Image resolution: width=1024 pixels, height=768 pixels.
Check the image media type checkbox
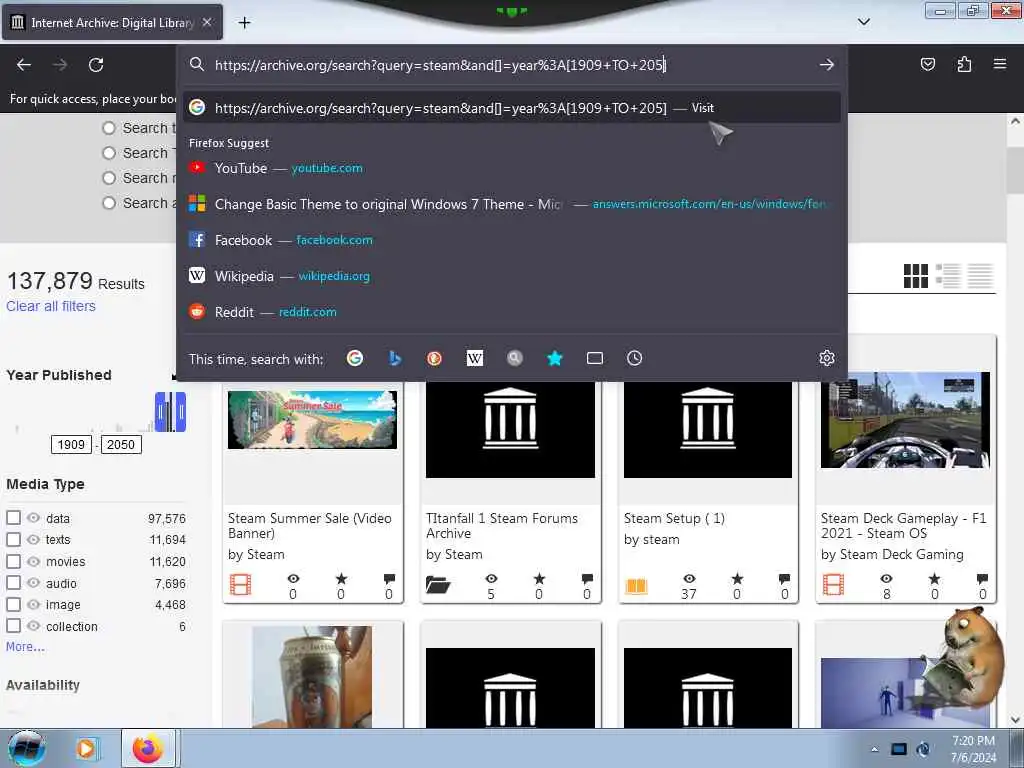[x=13, y=604]
